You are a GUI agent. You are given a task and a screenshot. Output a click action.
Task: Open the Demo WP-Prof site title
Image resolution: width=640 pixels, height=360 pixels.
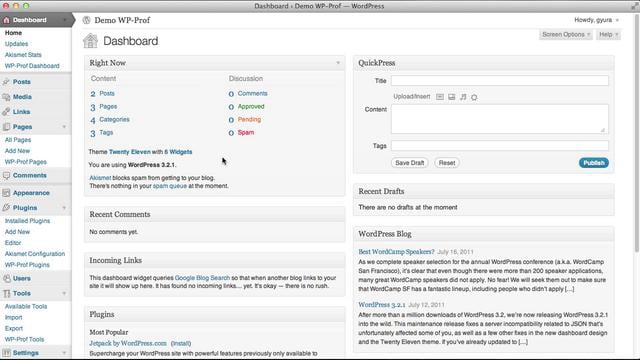click(x=122, y=20)
